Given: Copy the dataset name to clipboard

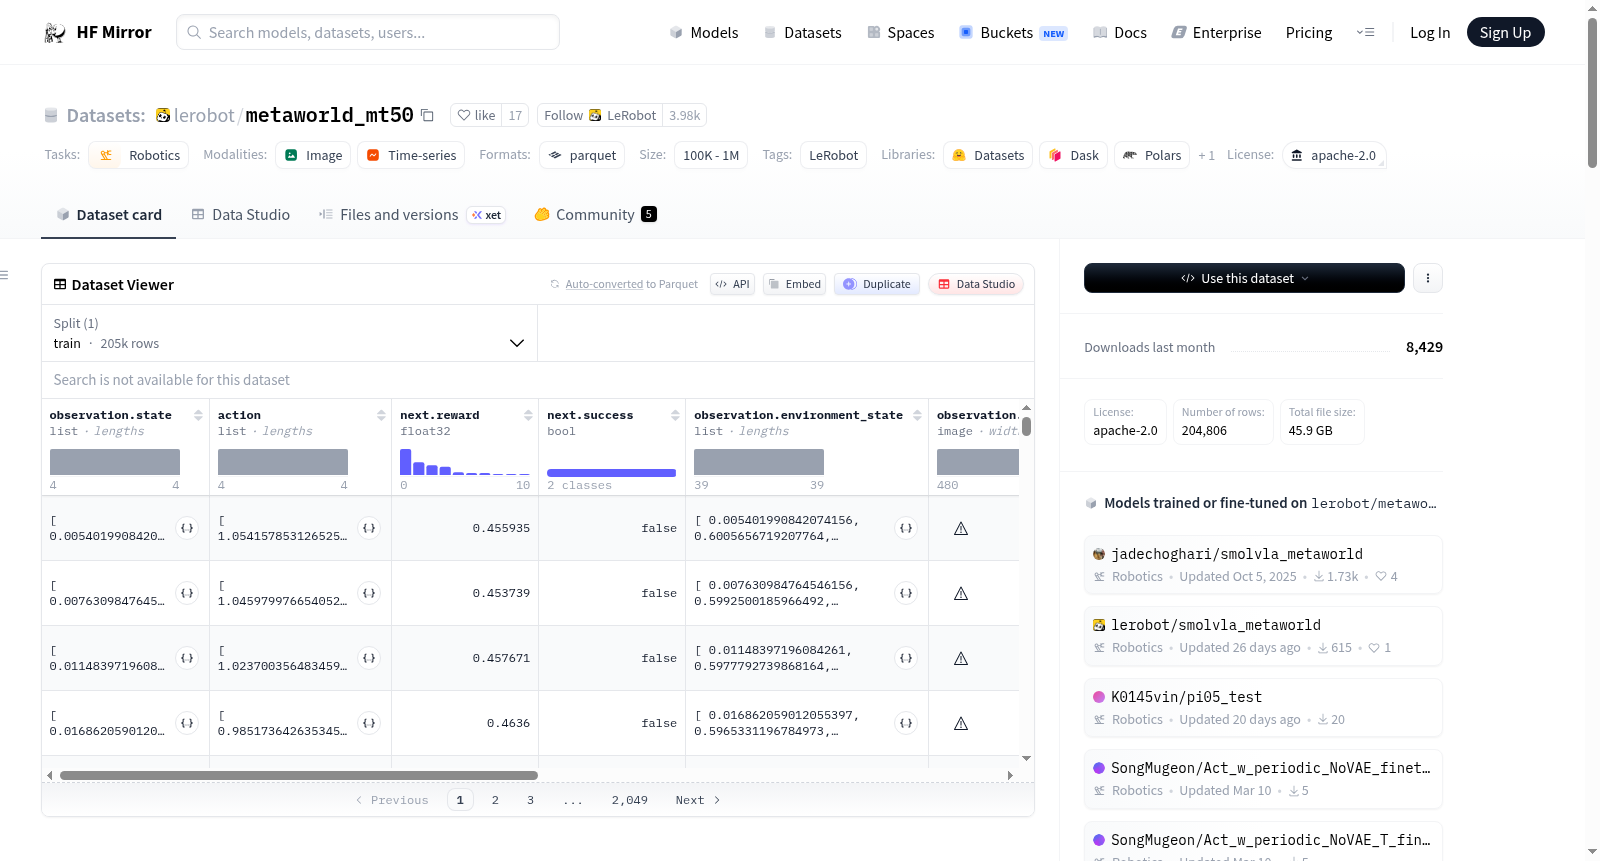Looking at the screenshot, I should (427, 115).
